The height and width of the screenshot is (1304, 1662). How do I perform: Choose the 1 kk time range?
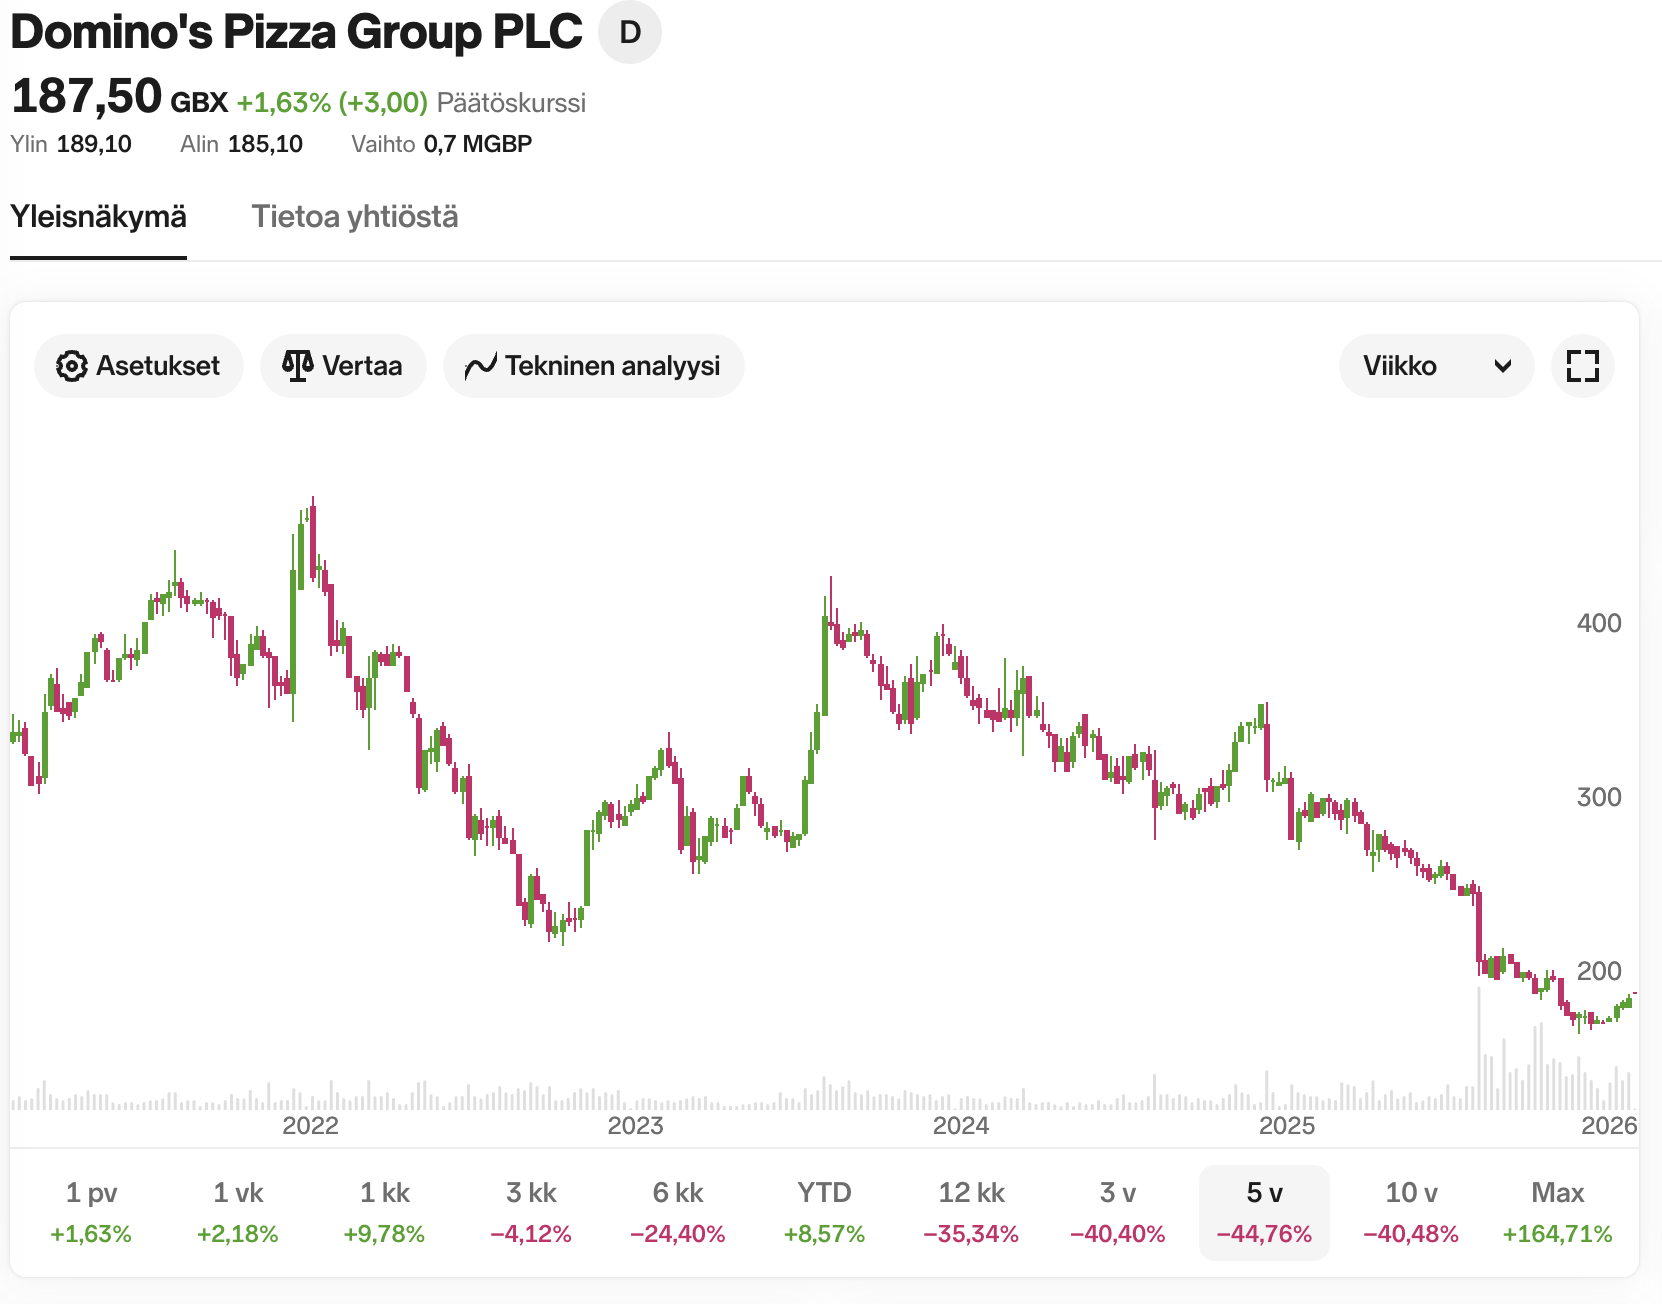385,1212
